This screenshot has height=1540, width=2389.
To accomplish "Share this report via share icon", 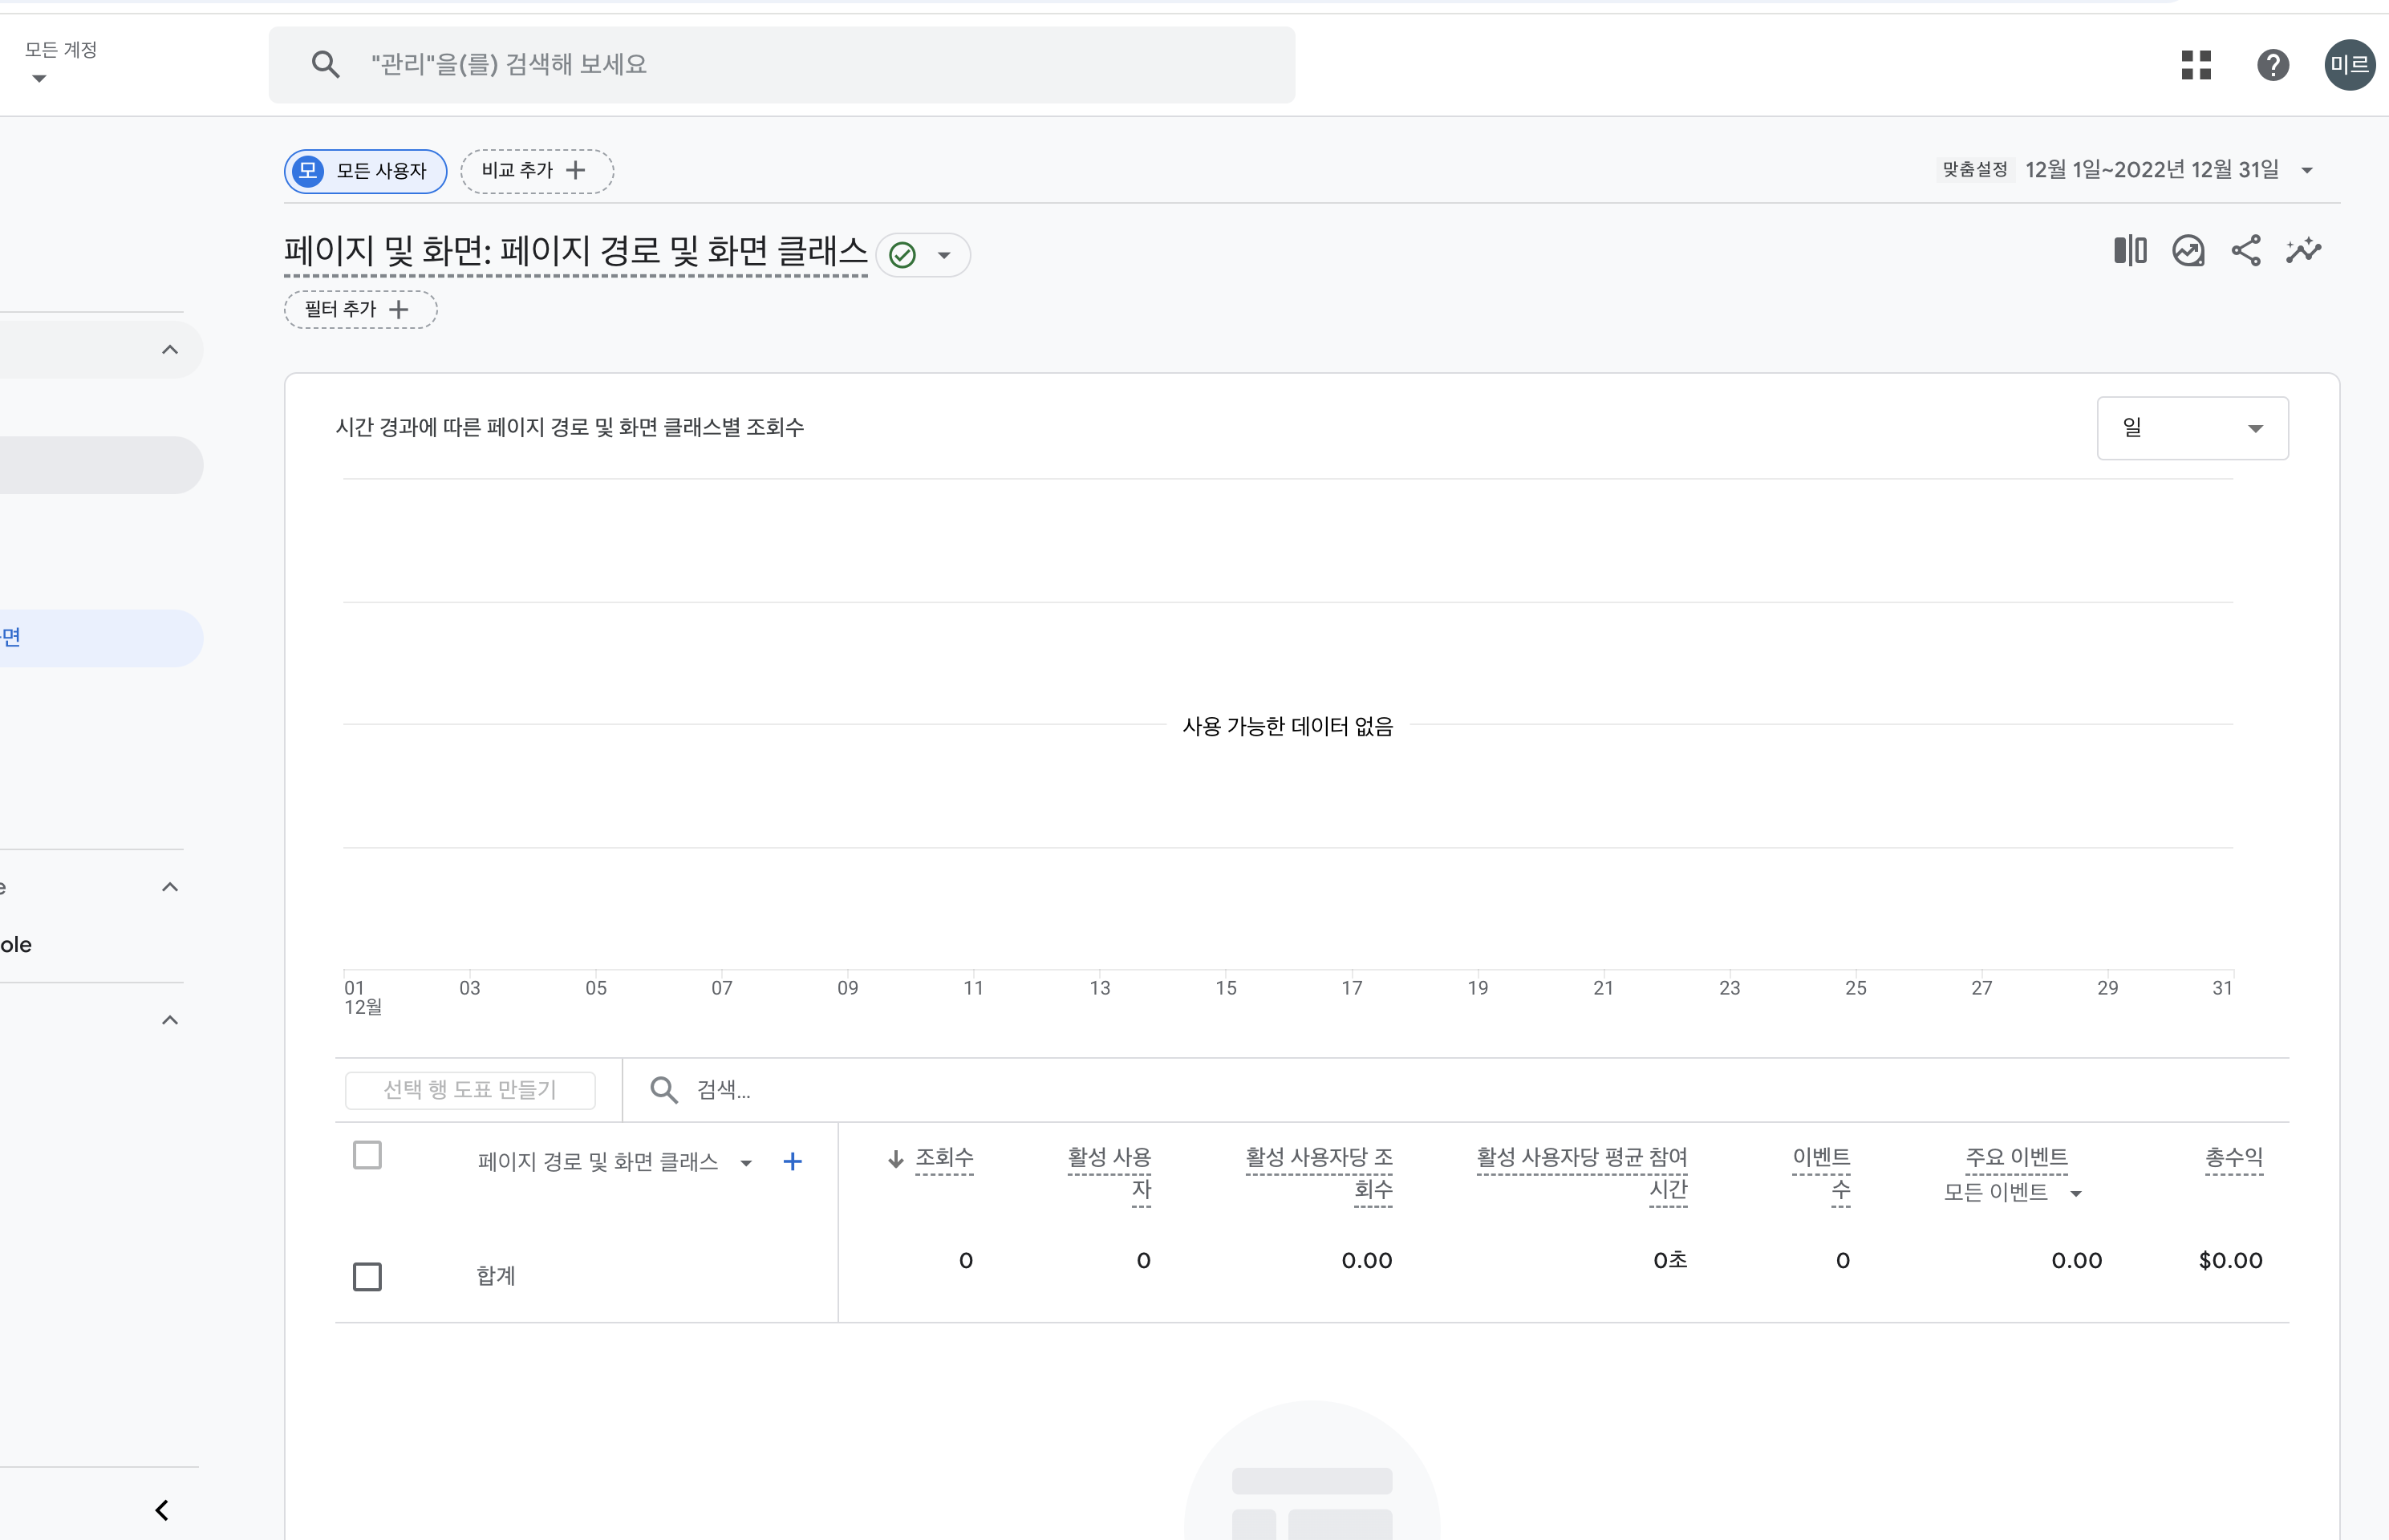I will coord(2246,250).
